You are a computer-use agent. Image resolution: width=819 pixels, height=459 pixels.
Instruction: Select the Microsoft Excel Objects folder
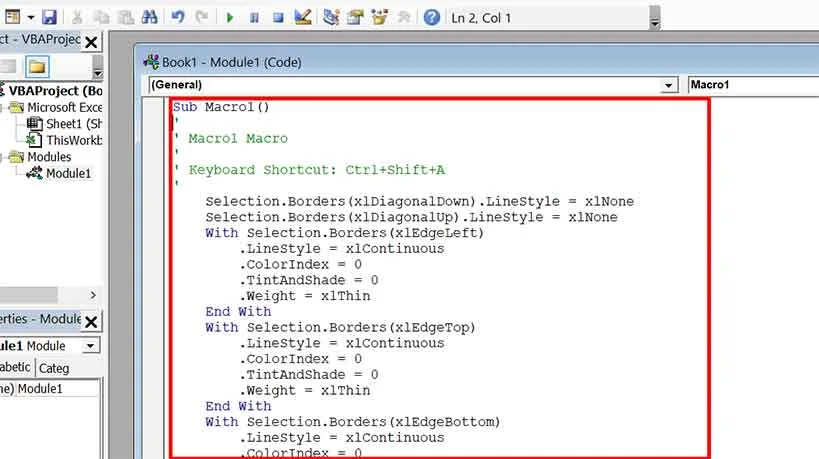tap(64, 108)
